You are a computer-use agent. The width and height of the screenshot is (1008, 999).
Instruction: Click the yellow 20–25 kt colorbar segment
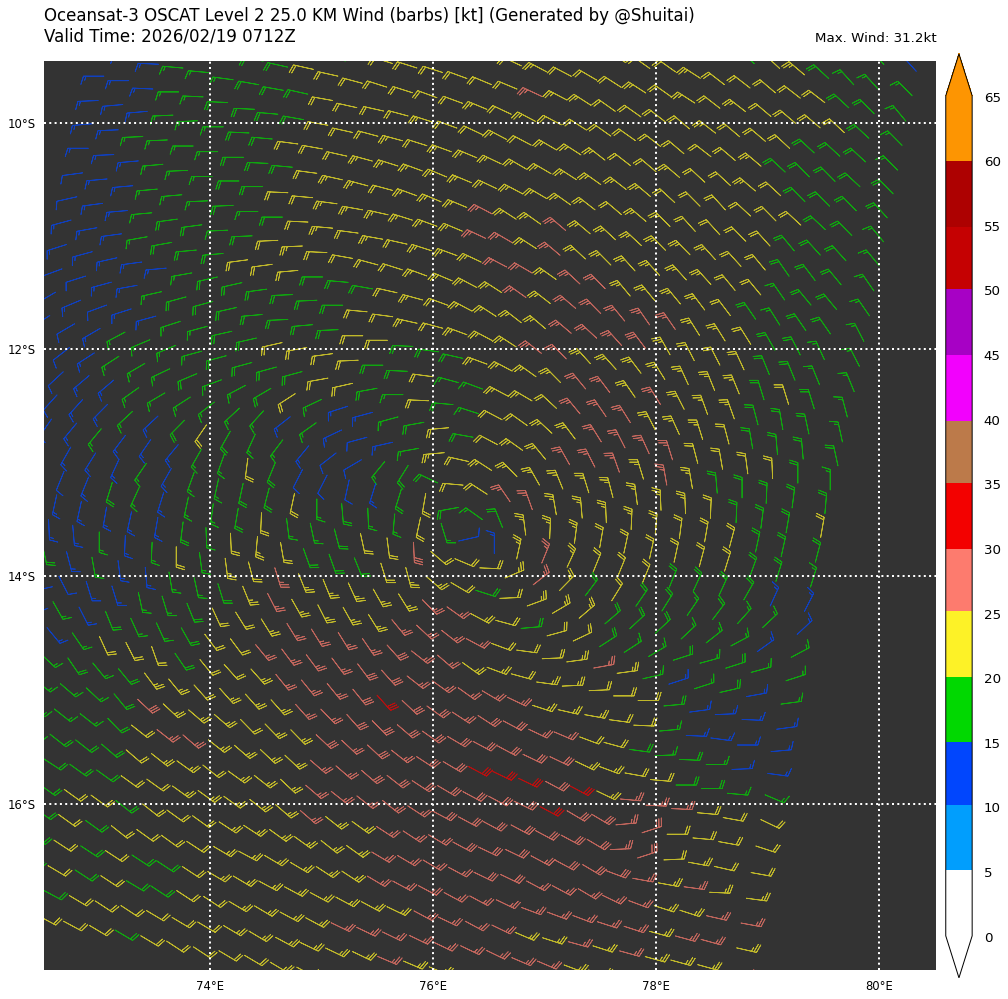[958, 644]
